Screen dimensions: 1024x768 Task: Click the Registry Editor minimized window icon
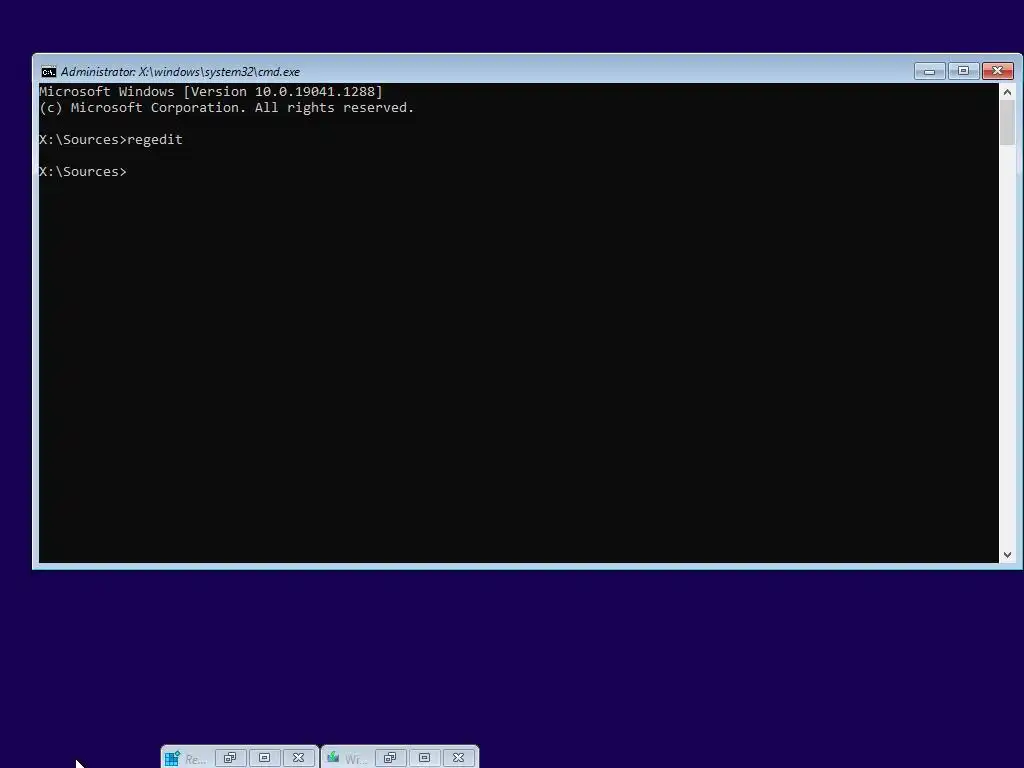tap(172, 758)
